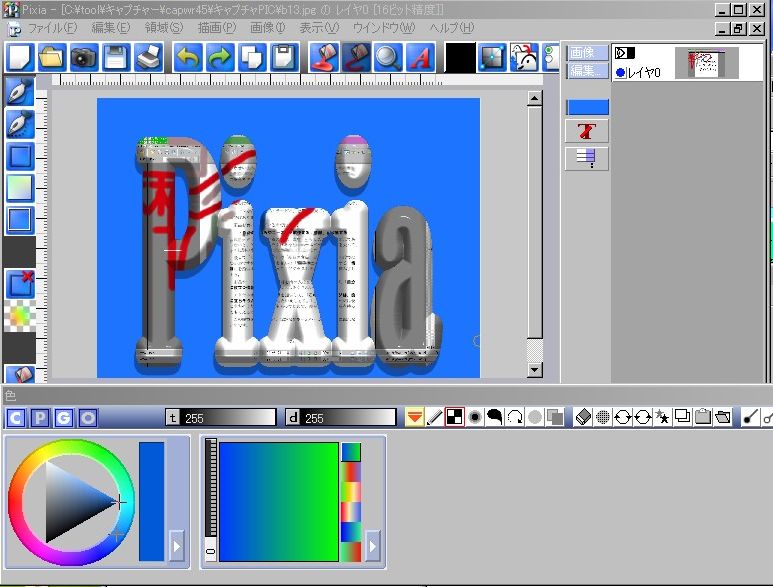Create a new blank document
The image size is (773, 587).
click(20, 58)
